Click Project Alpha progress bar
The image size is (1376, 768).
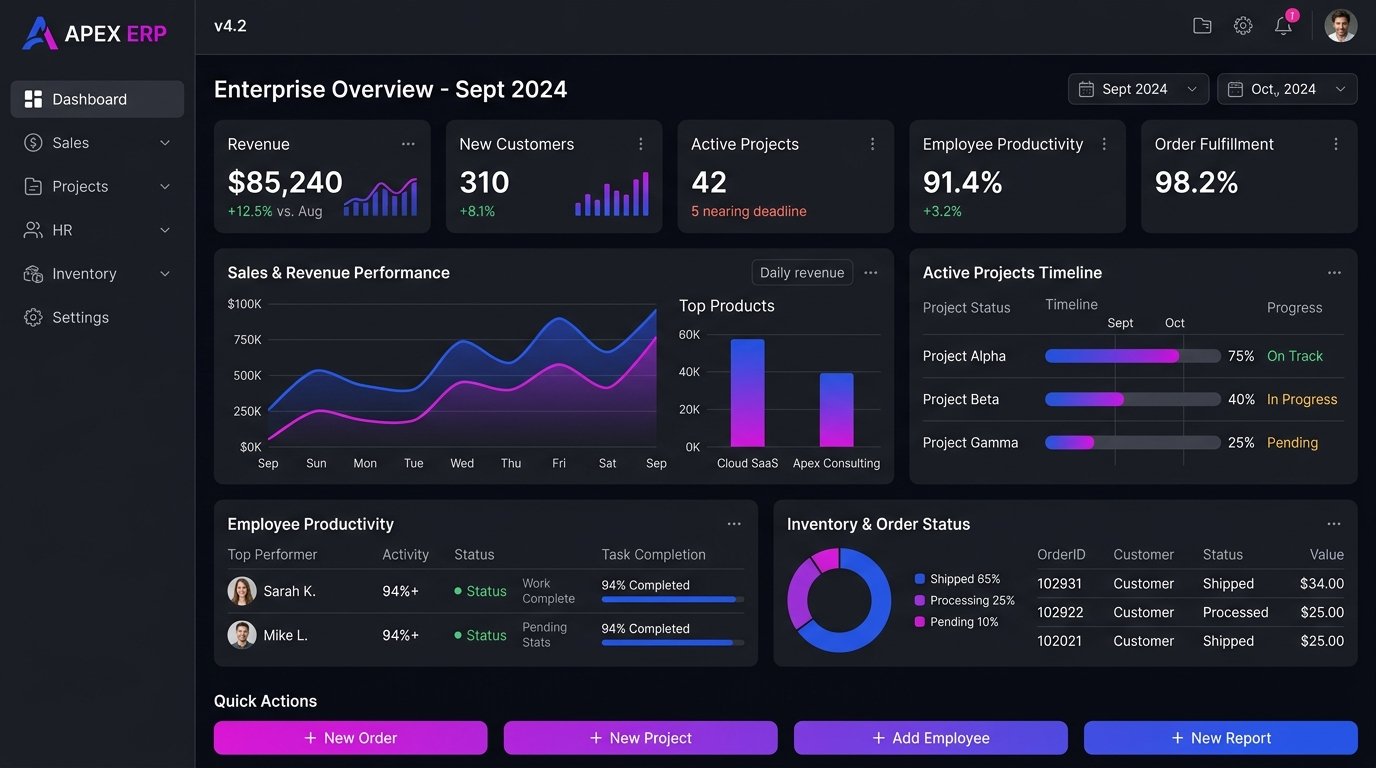[1133, 356]
